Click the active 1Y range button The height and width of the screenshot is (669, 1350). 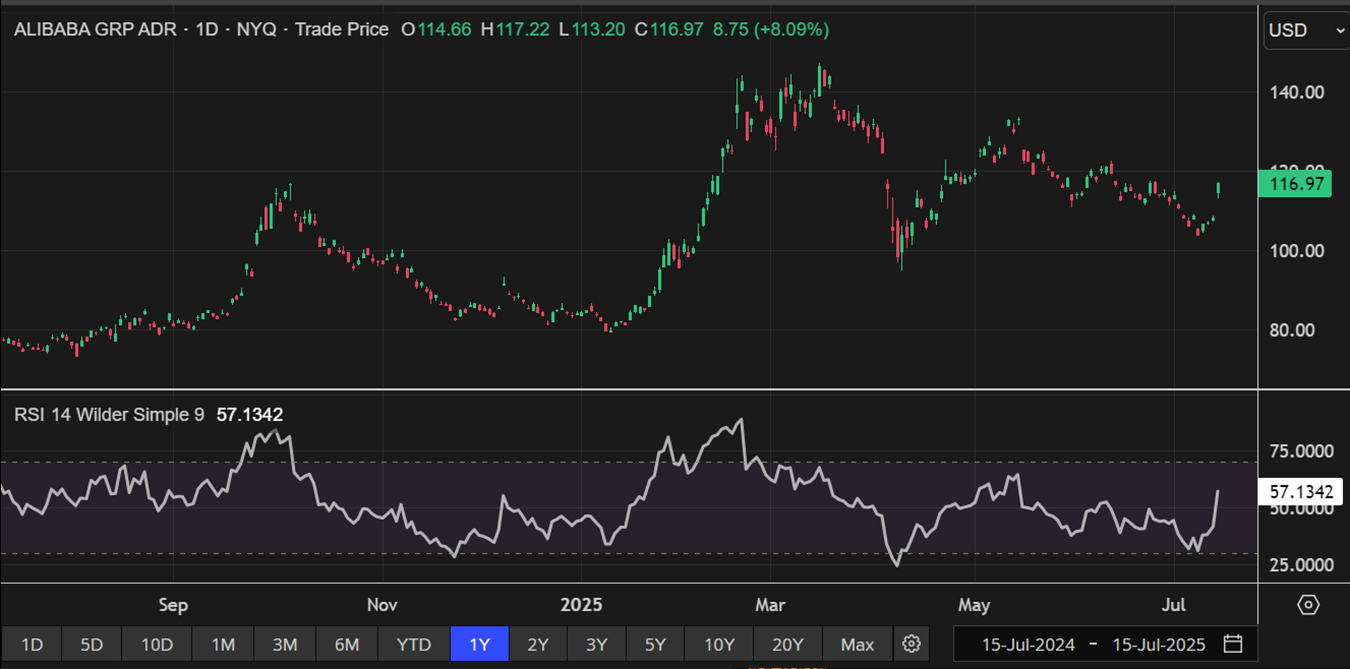coord(480,644)
